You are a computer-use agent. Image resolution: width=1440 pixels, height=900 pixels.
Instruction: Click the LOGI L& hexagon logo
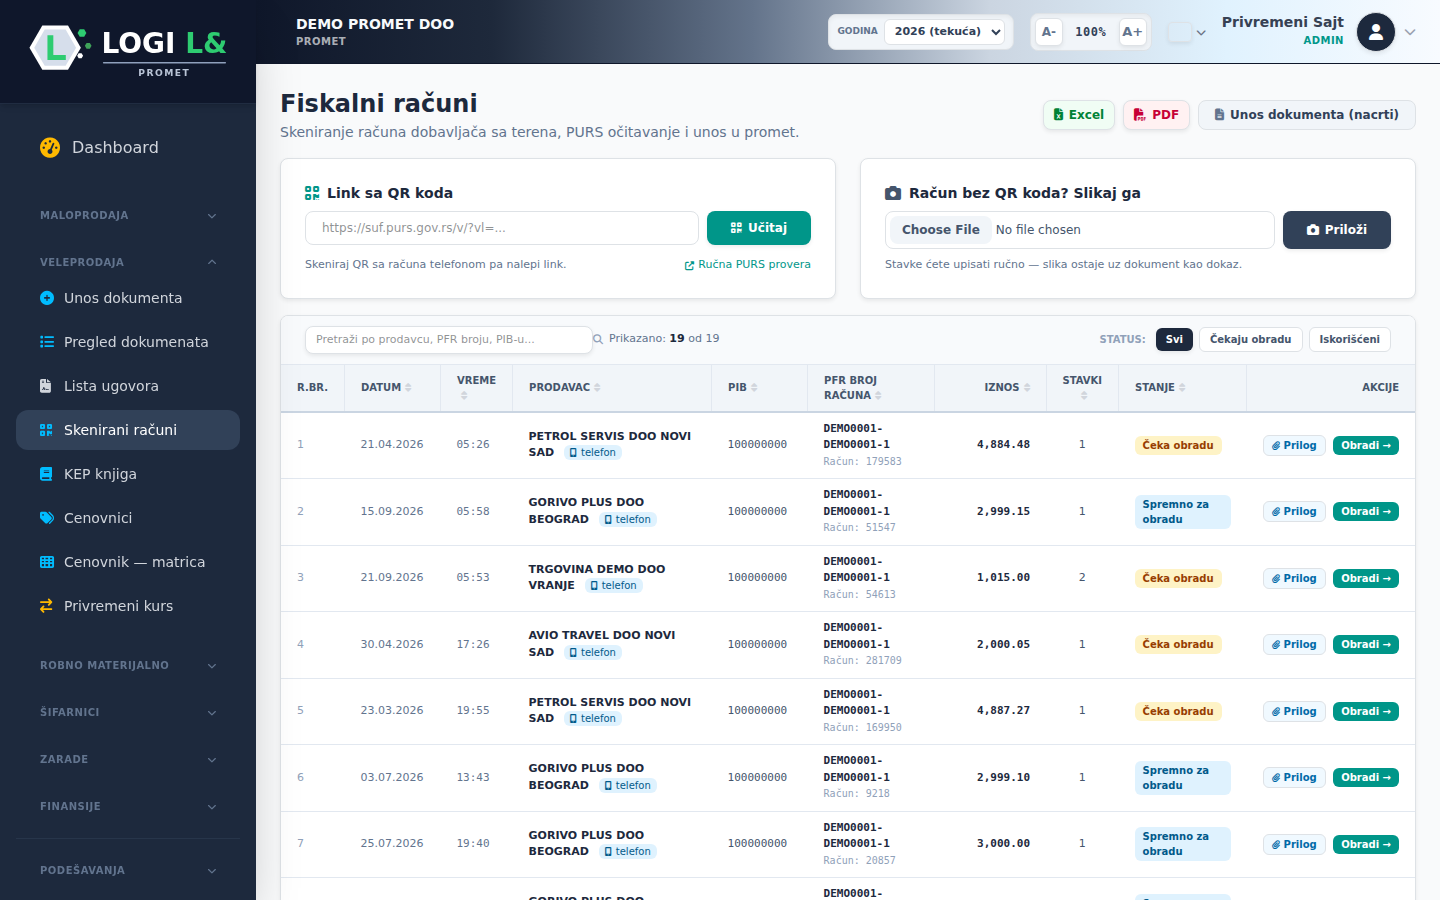click(x=56, y=47)
